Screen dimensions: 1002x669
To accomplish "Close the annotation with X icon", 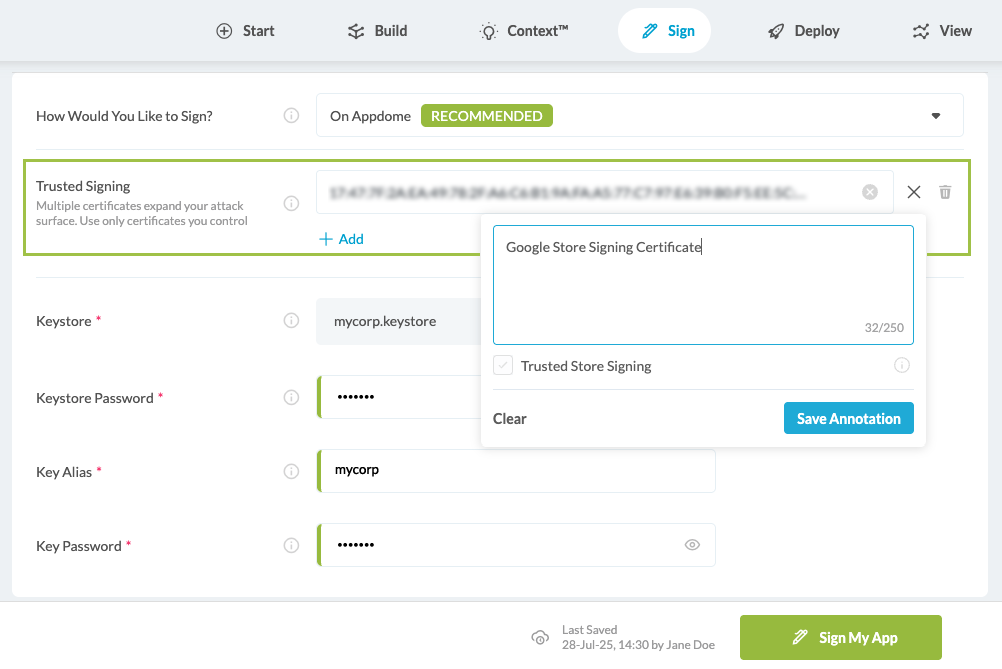I will coord(914,192).
